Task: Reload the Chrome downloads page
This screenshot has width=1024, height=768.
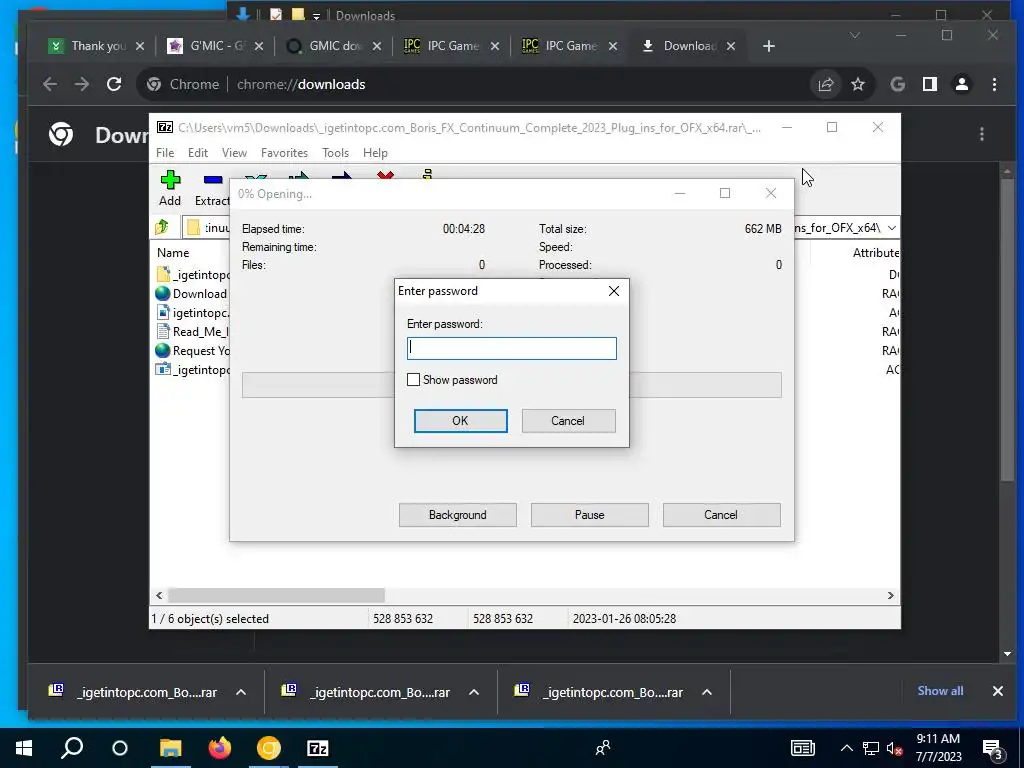Action: coord(114,84)
